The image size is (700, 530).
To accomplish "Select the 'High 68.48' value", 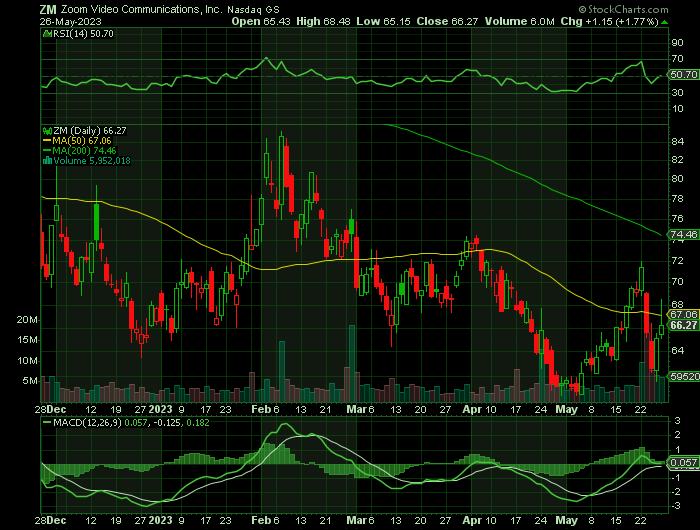I will tap(323, 21).
